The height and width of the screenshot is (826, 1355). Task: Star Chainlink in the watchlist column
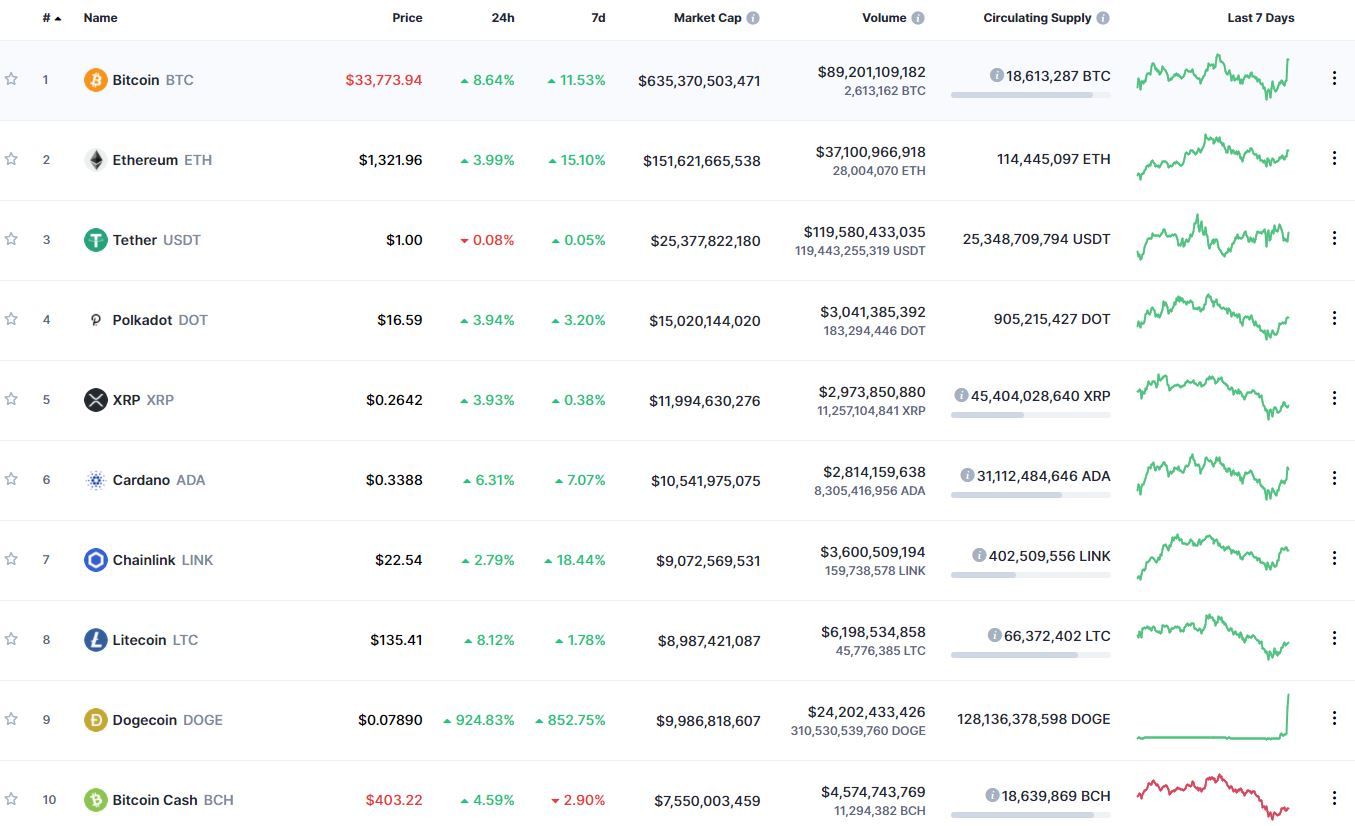[x=11, y=559]
